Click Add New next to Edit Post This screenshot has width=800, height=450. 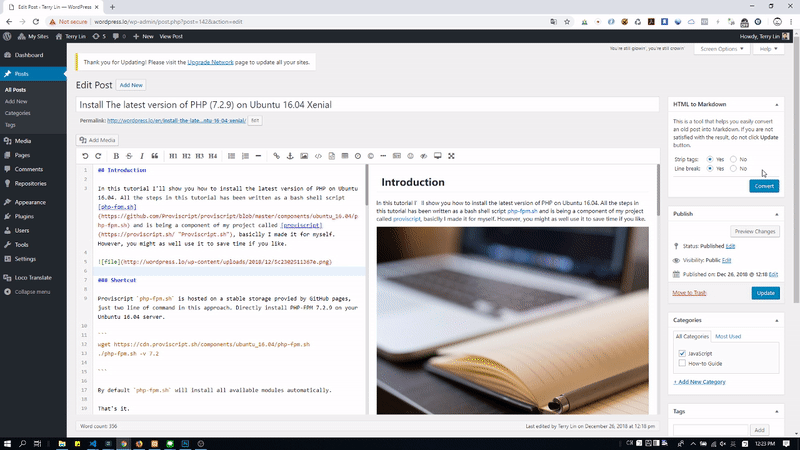(131, 85)
